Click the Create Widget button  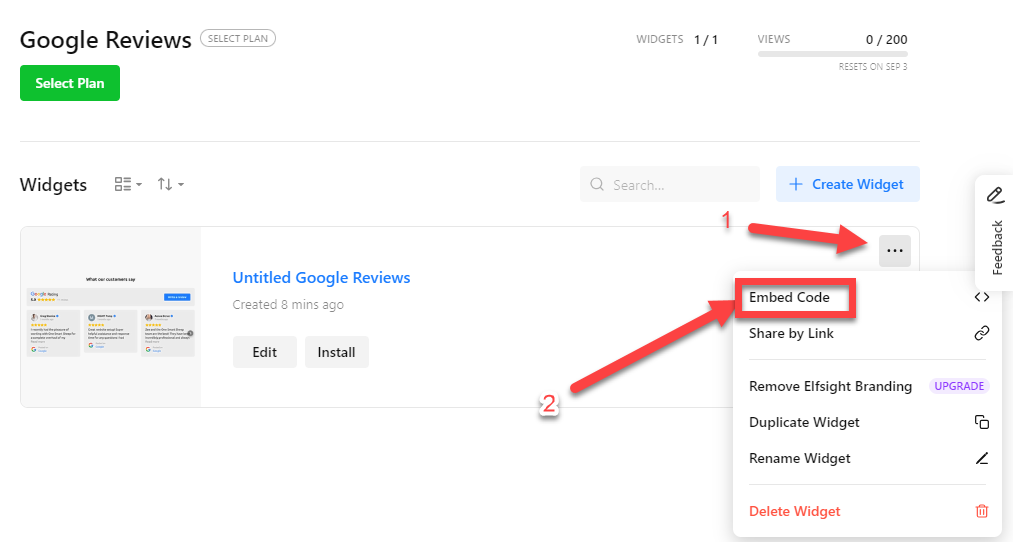point(848,184)
